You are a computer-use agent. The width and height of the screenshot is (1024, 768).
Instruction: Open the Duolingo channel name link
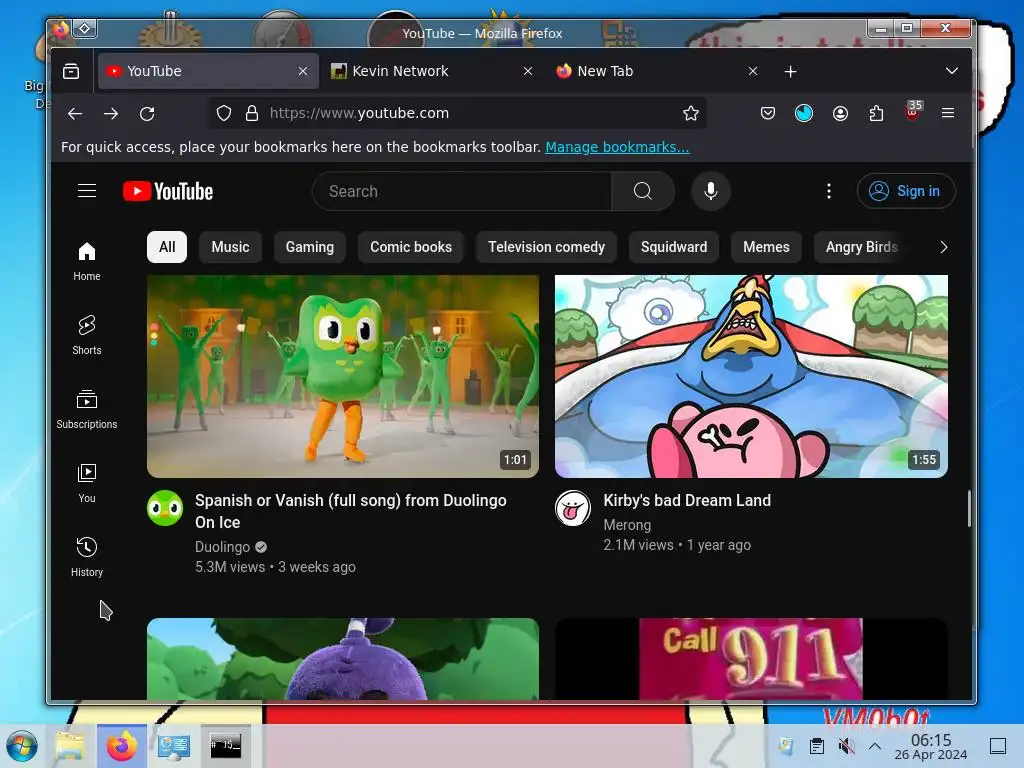[222, 547]
